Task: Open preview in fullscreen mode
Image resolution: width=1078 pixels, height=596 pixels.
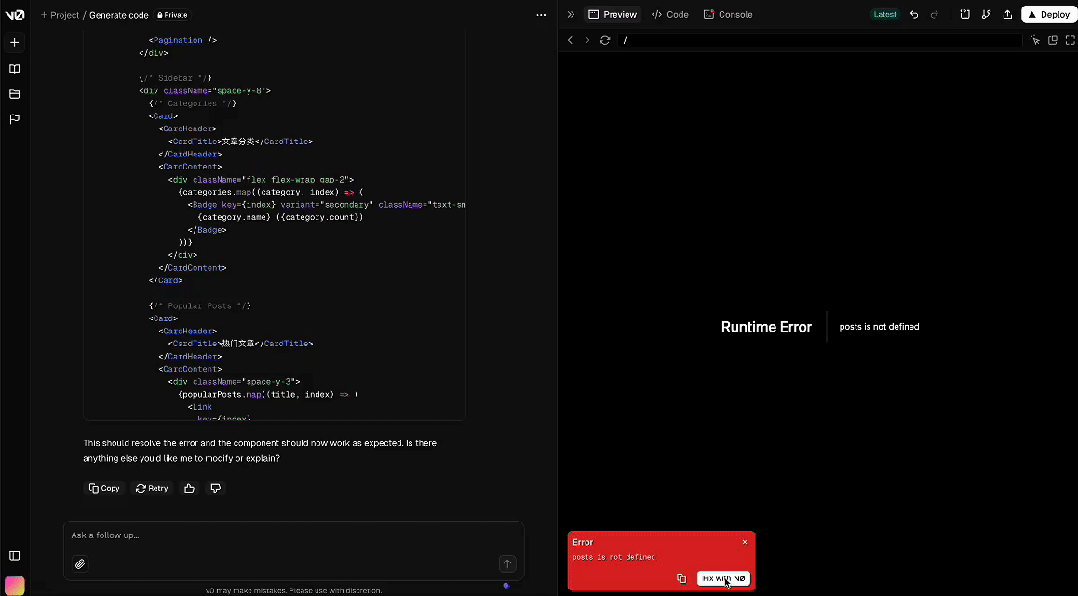Action: [1069, 40]
